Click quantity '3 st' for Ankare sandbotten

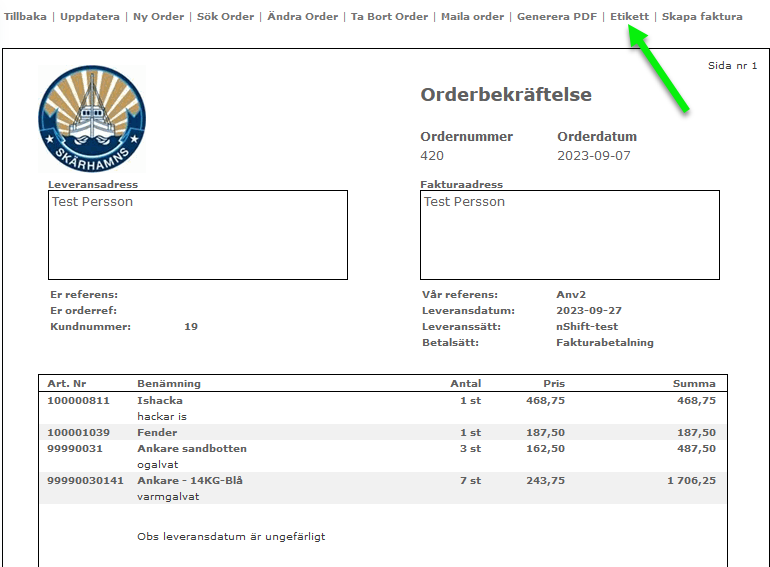tap(470, 449)
